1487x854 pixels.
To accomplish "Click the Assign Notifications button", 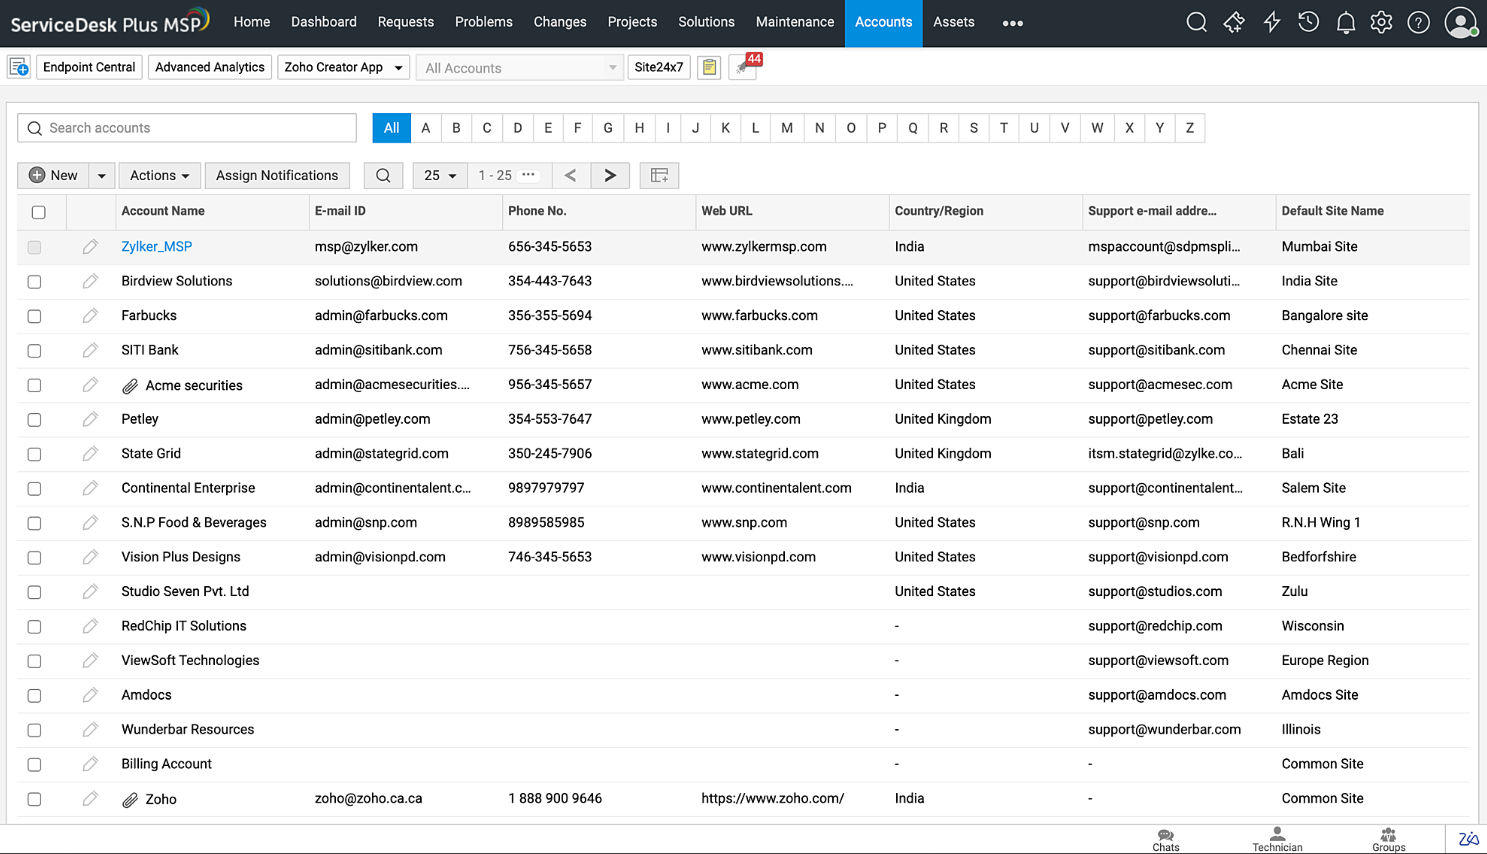I will [277, 175].
